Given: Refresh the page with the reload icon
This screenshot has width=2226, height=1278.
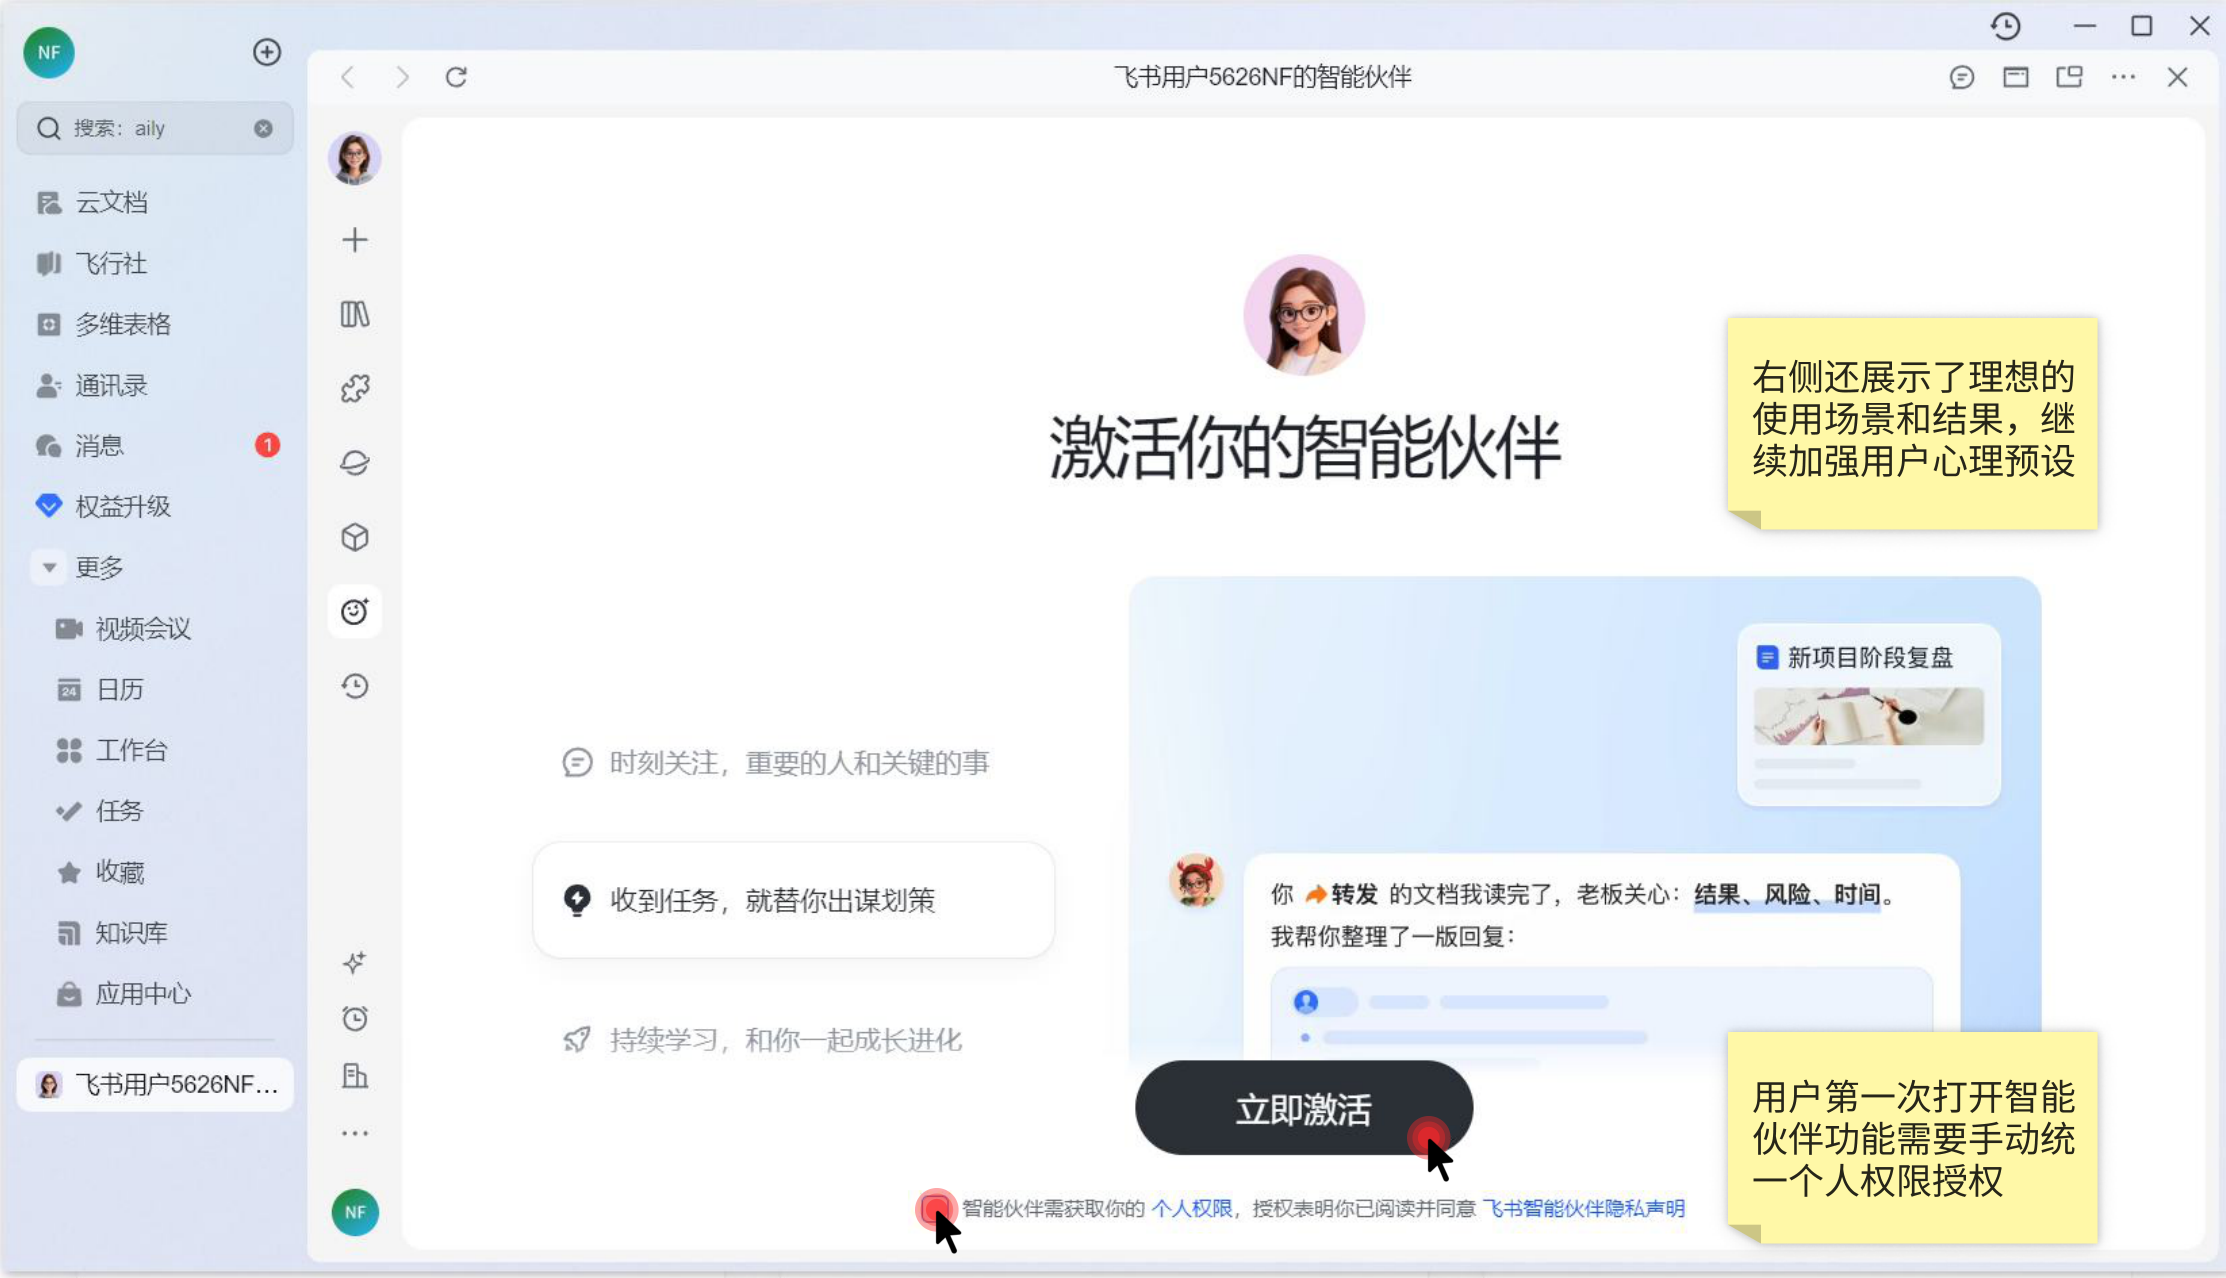Looking at the screenshot, I should tap(456, 77).
